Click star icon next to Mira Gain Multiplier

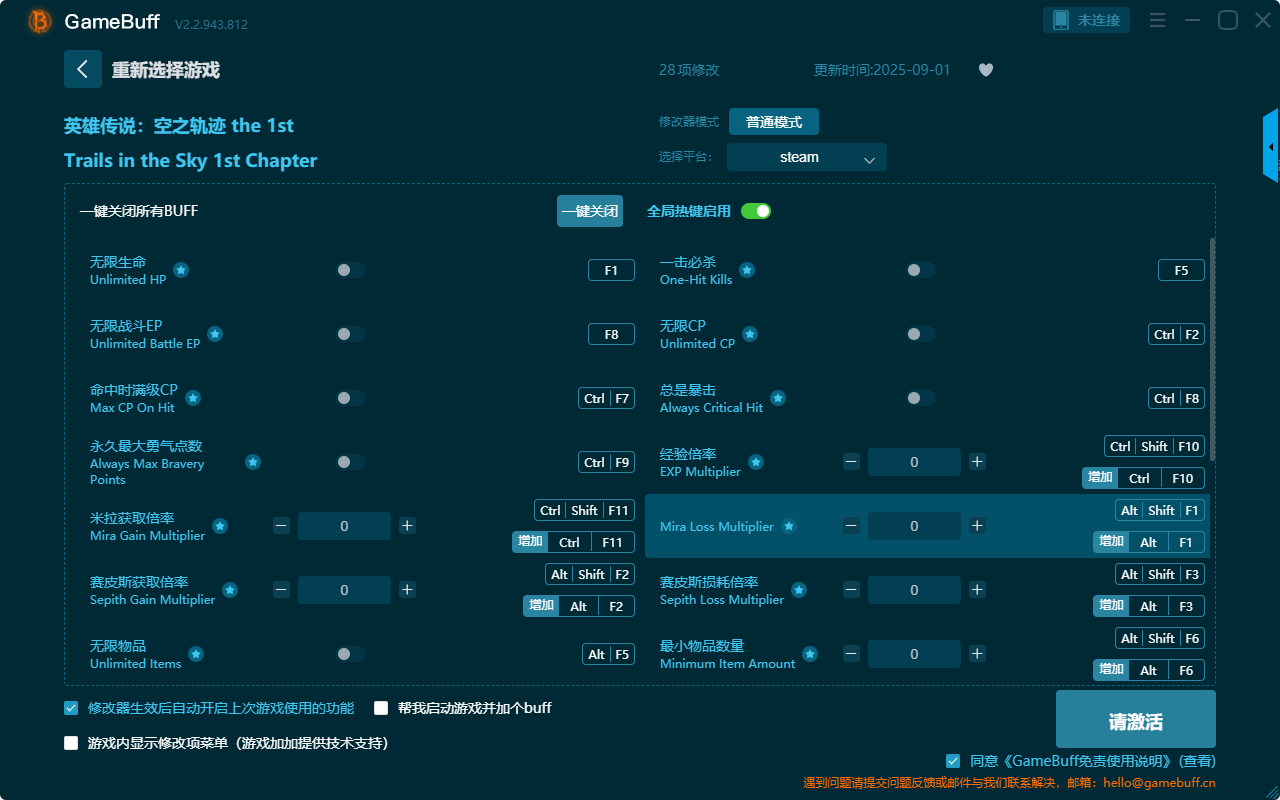click(220, 526)
